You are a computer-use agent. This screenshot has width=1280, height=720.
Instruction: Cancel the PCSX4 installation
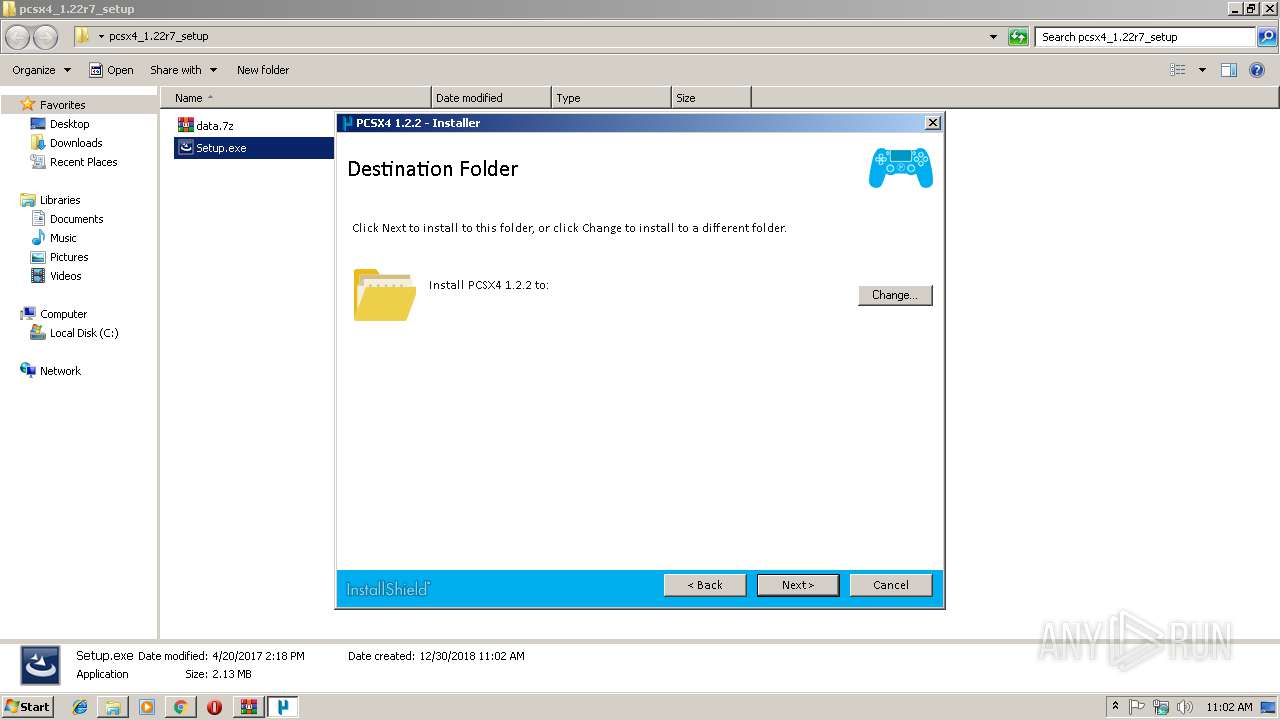[890, 585]
